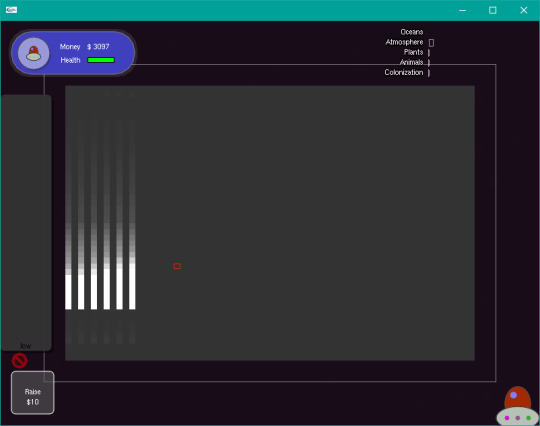
Task: Select the Atmosphere label
Action: click(x=404, y=42)
